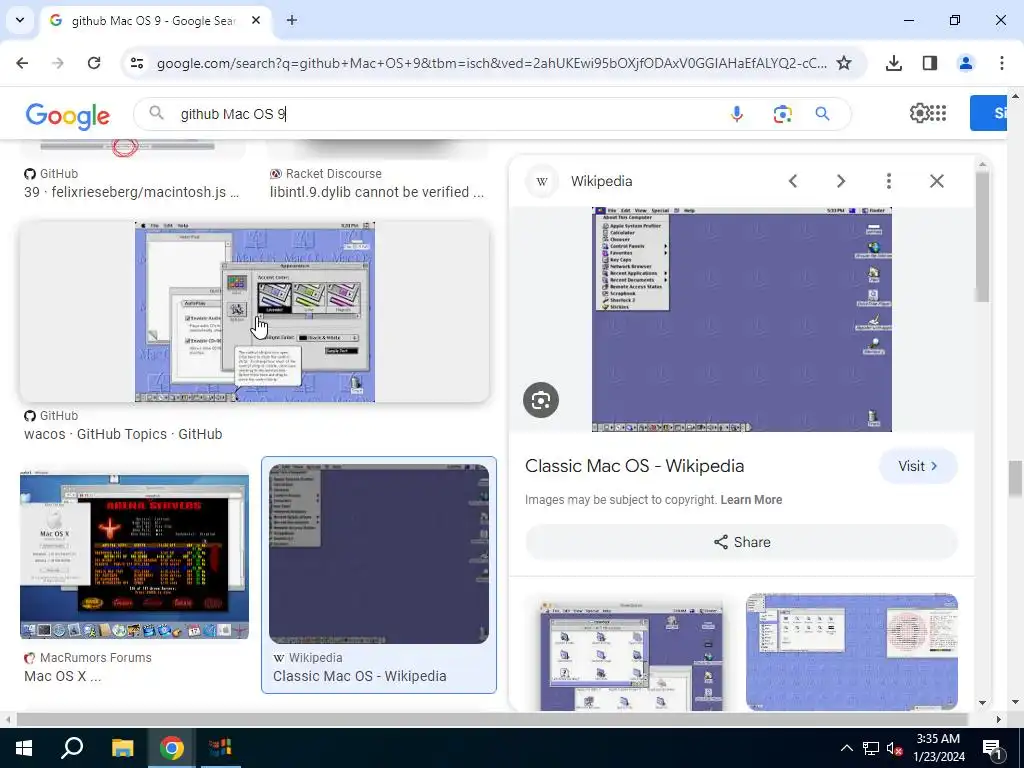
Task: Go back in browser history
Action: (x=22, y=63)
